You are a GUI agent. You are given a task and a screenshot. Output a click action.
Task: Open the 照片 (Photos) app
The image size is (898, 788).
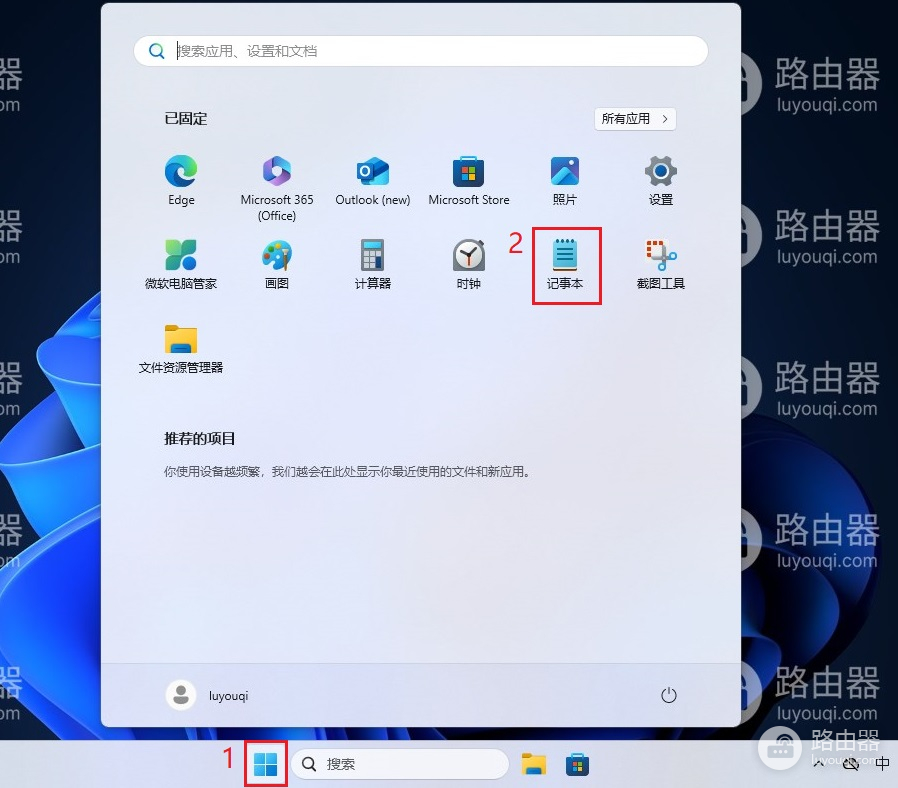(x=565, y=180)
